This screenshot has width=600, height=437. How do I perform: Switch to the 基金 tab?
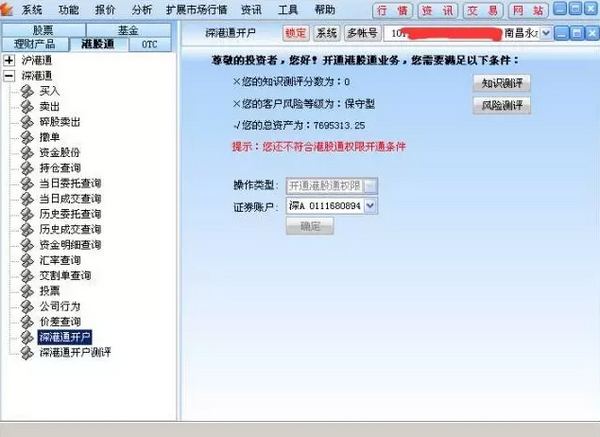[129, 30]
